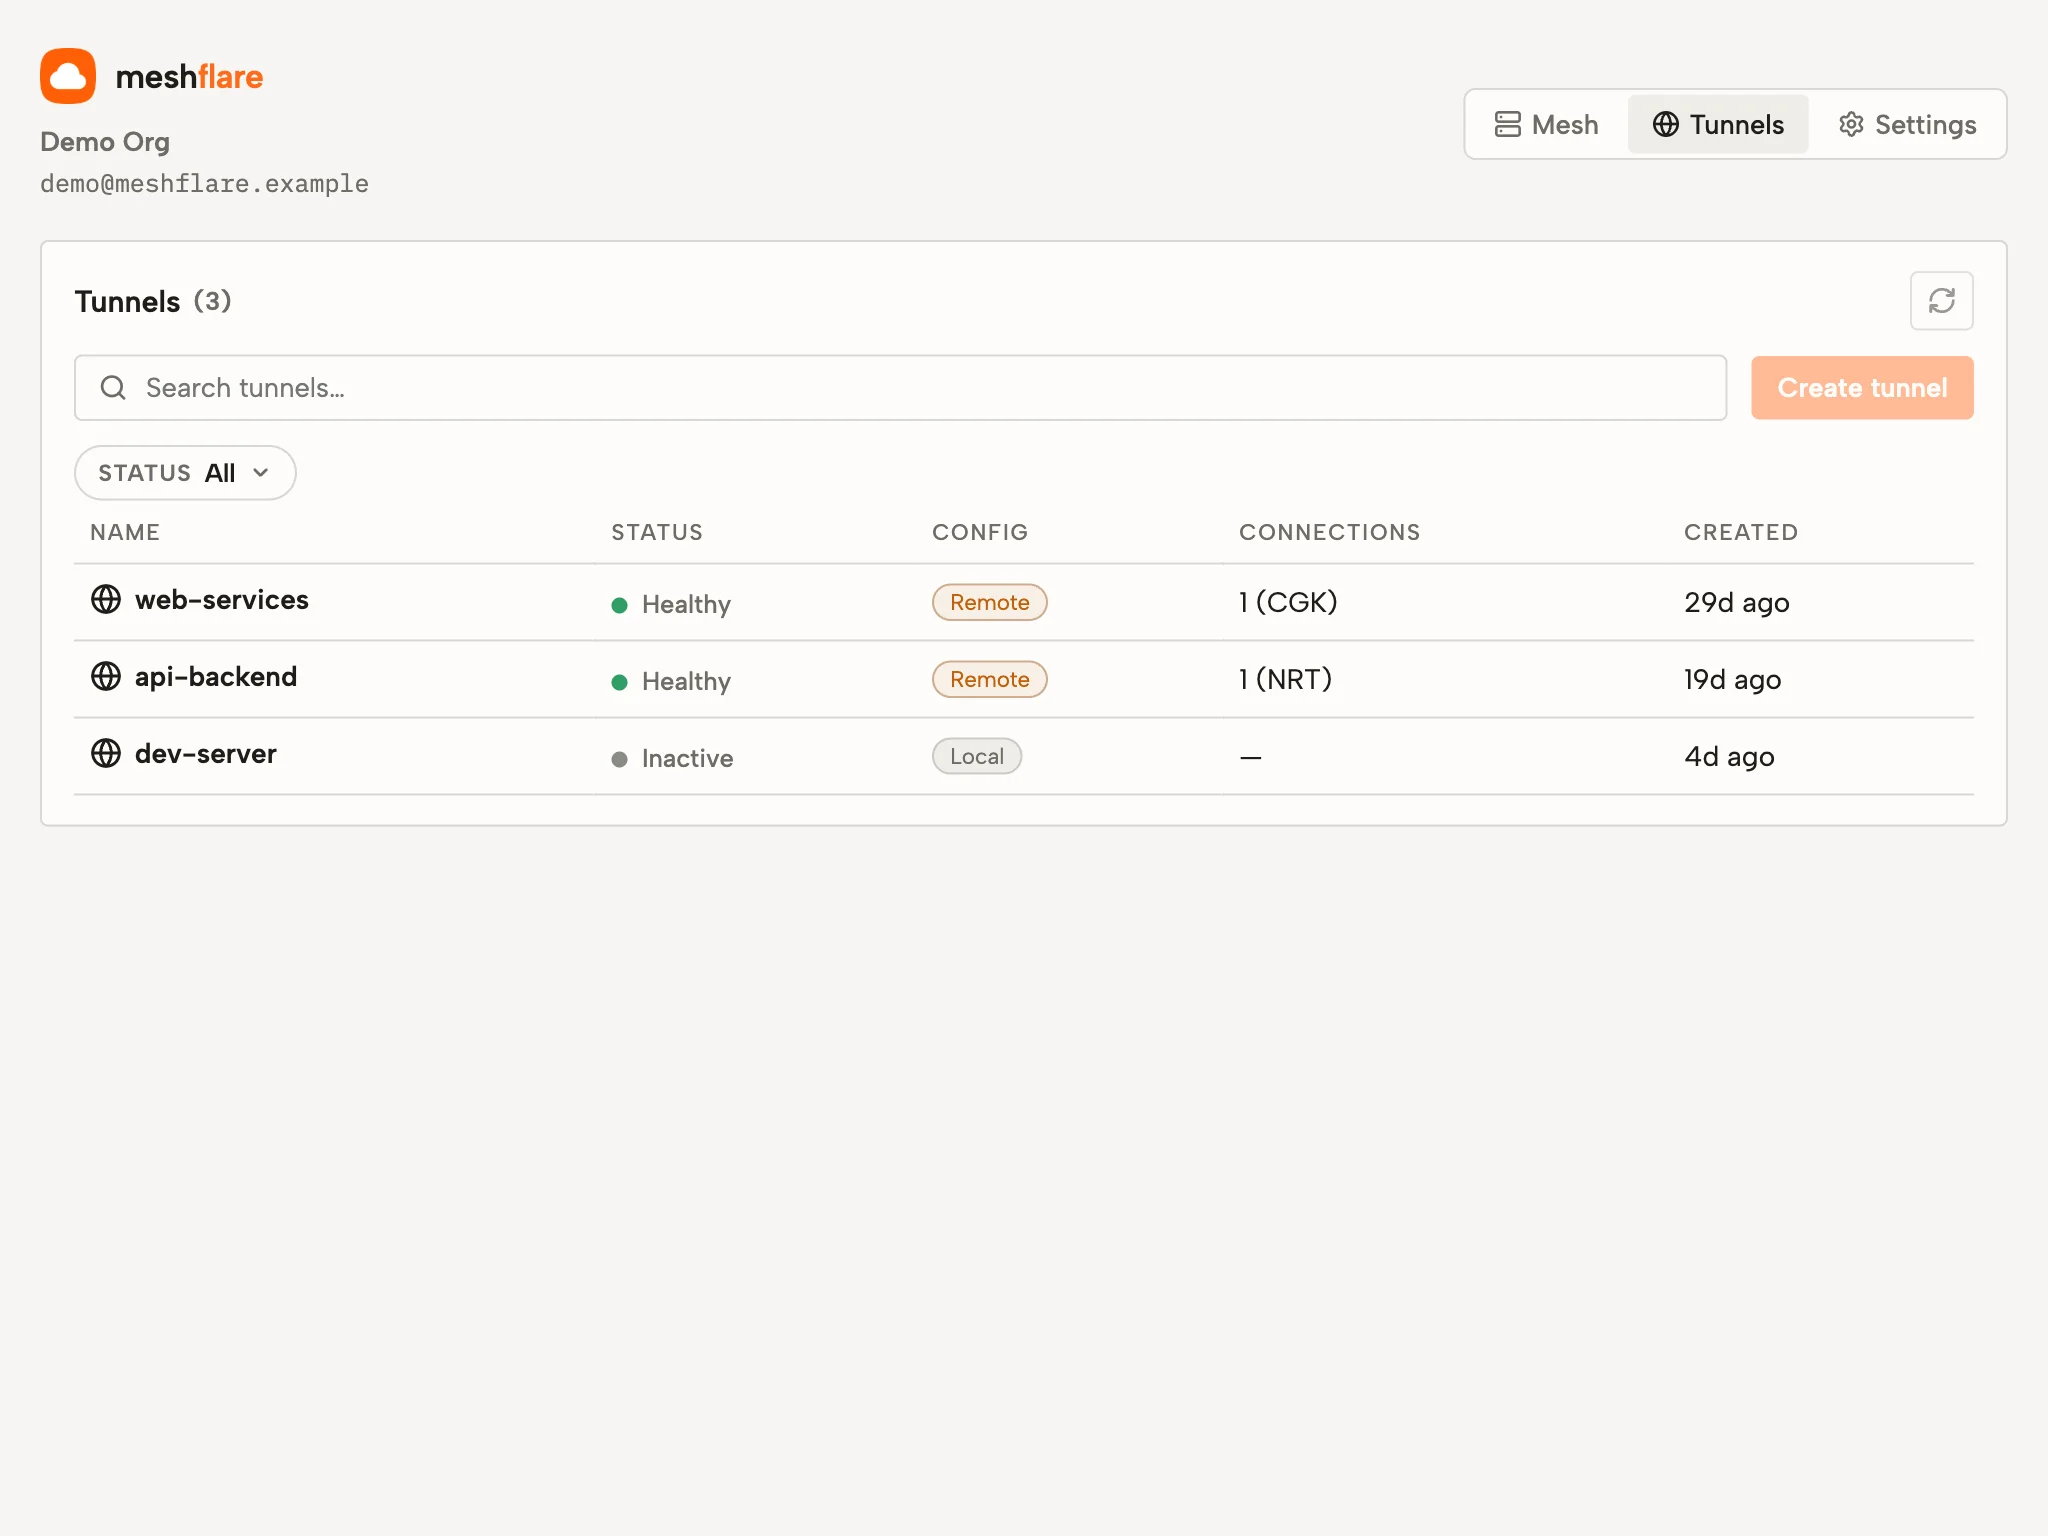Click the Inactive status text for dev-server
The height and width of the screenshot is (1536, 2048).
(687, 759)
